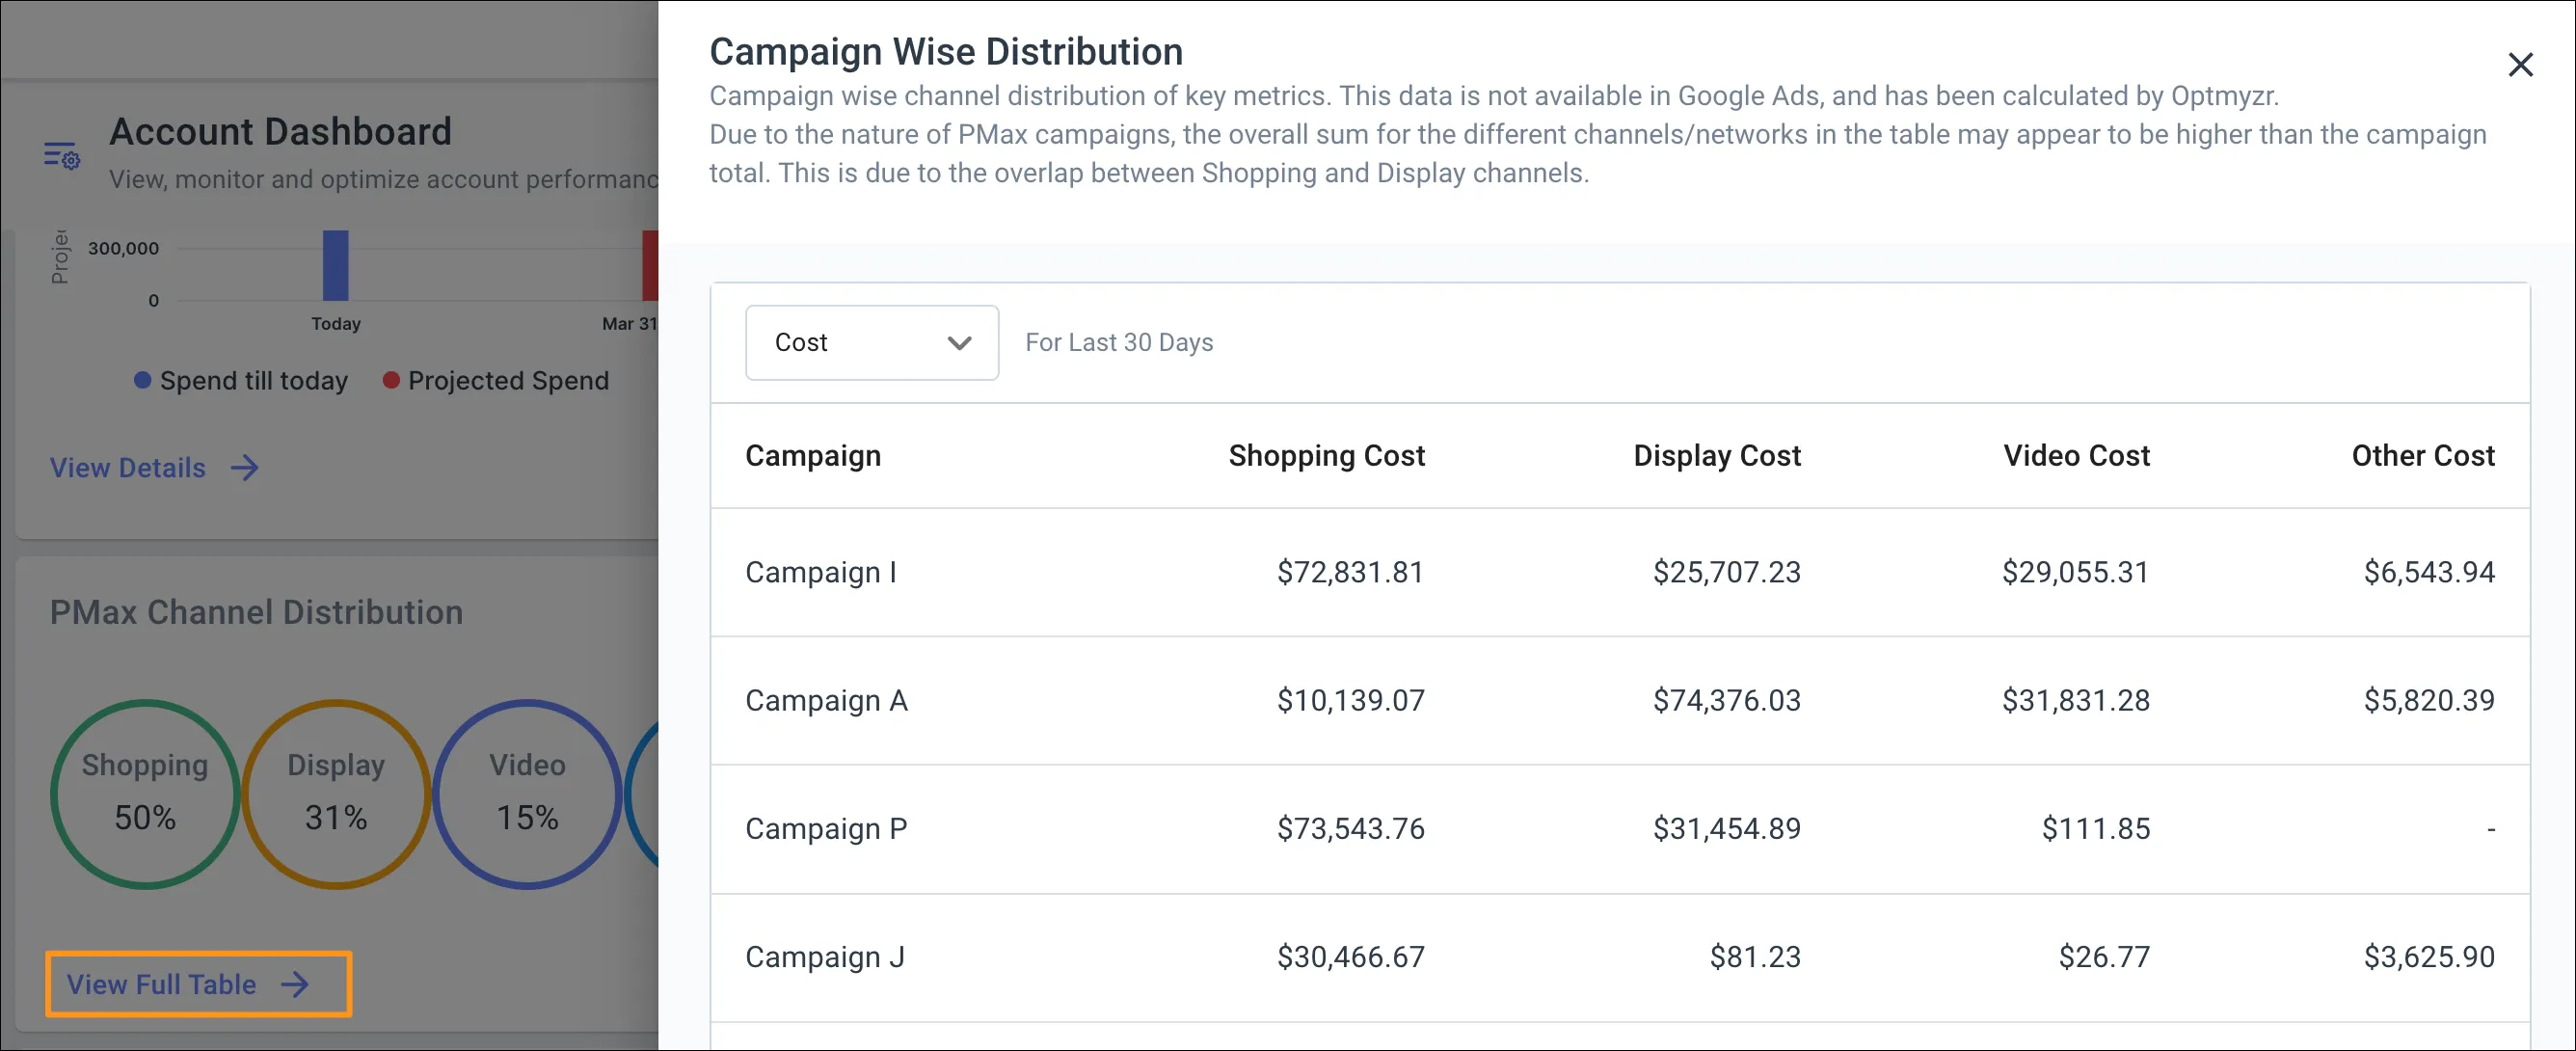Close the Campaign Wise Distribution panel
Image resolution: width=2576 pixels, height=1051 pixels.
pos(2519,65)
